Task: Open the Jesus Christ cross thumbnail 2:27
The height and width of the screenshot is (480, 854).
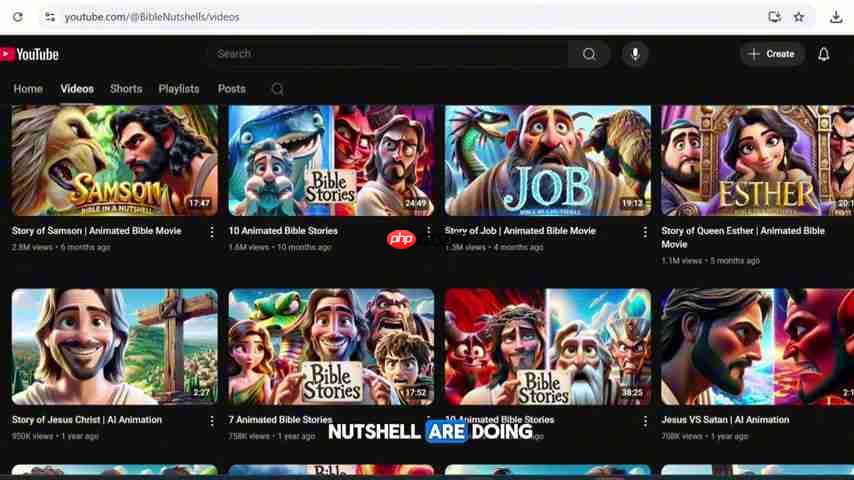Action: [114, 347]
